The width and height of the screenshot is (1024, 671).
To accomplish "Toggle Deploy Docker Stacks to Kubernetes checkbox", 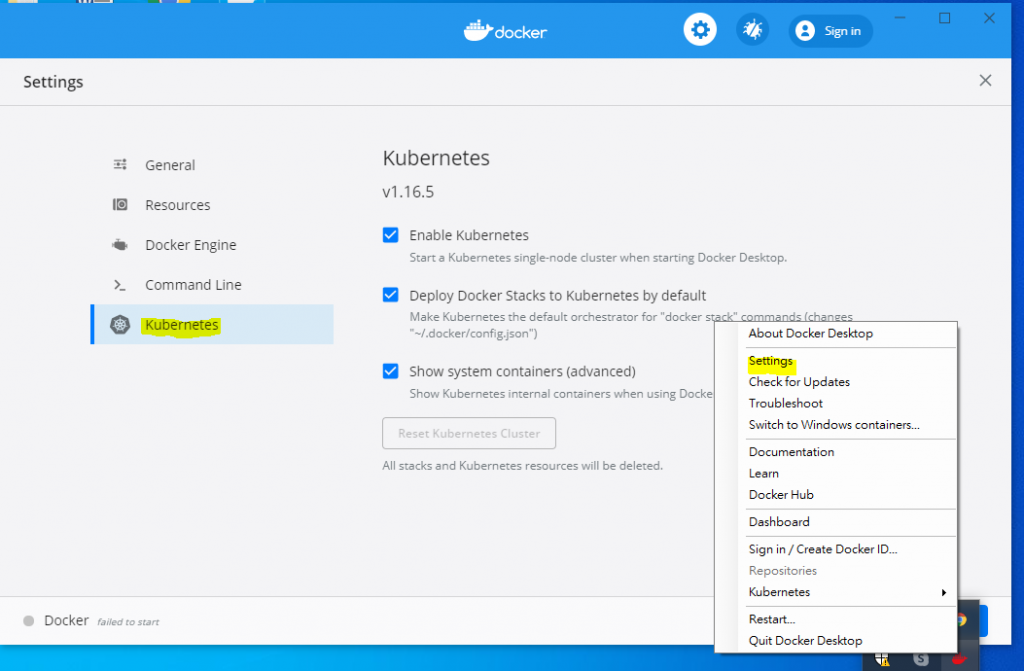I will click(x=391, y=295).
